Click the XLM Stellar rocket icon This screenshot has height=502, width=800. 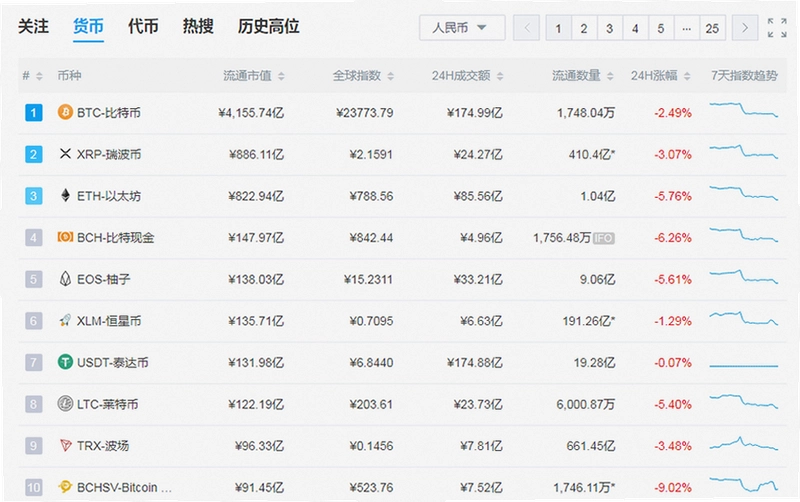[x=65, y=320]
